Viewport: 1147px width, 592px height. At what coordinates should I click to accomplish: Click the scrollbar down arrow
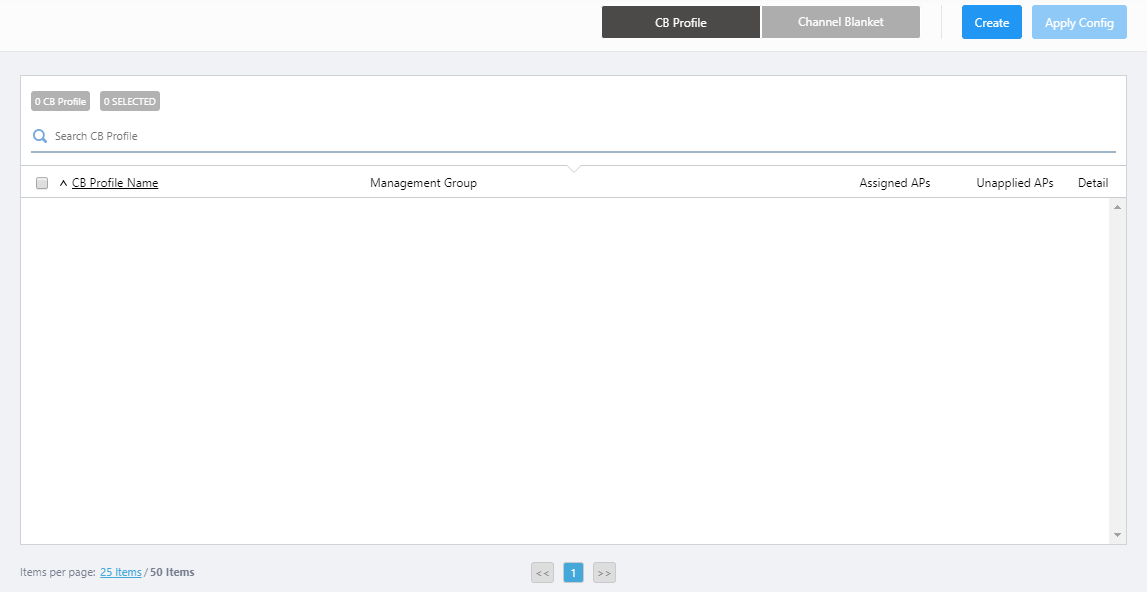tap(1118, 536)
